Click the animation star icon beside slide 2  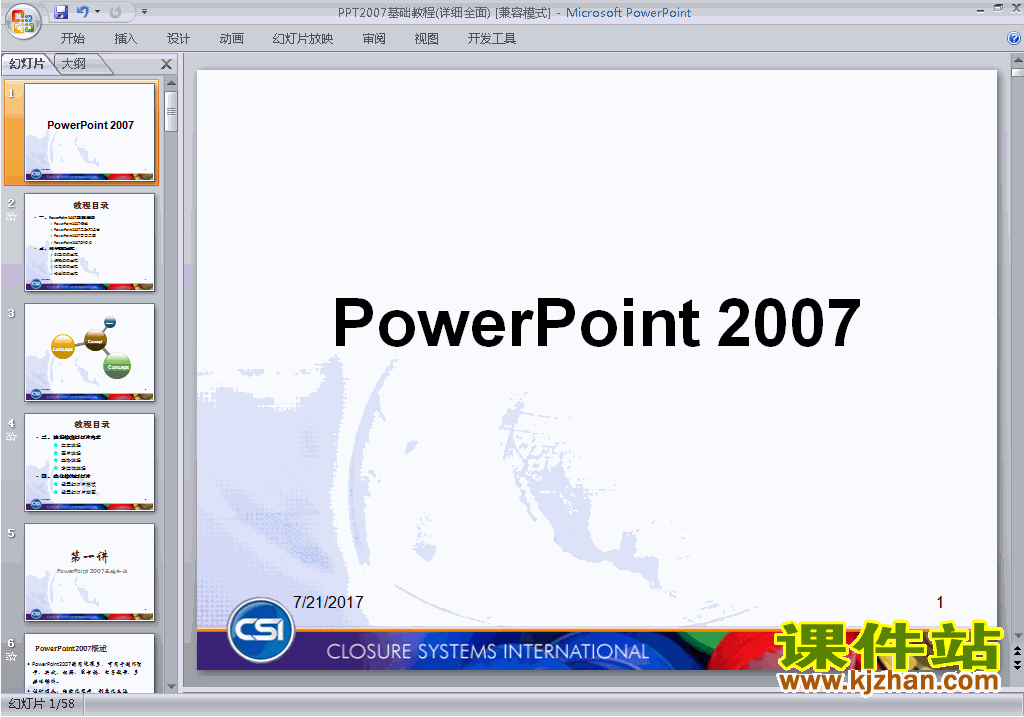(x=11, y=217)
